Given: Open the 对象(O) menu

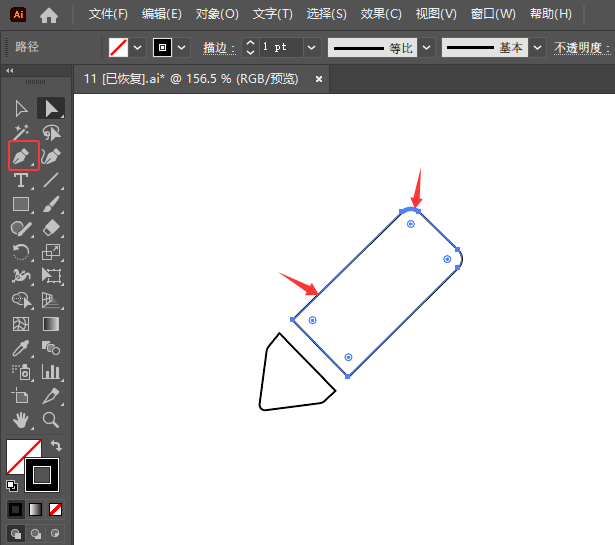Looking at the screenshot, I should pyautogui.click(x=217, y=15).
